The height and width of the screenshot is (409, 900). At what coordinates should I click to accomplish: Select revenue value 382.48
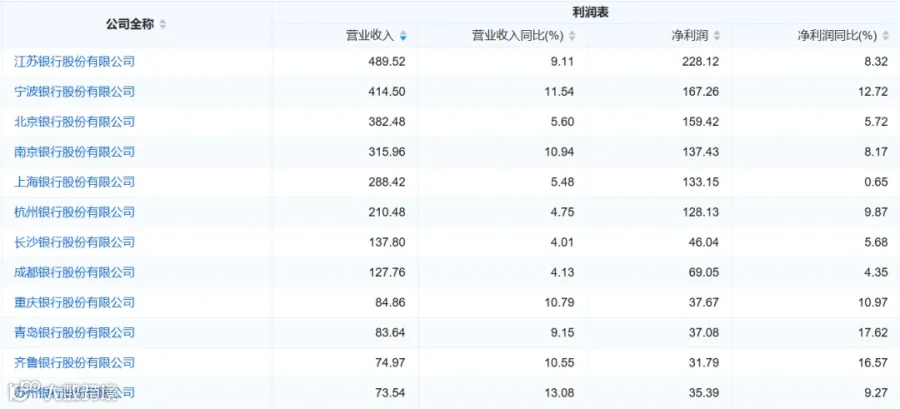pyautogui.click(x=387, y=122)
